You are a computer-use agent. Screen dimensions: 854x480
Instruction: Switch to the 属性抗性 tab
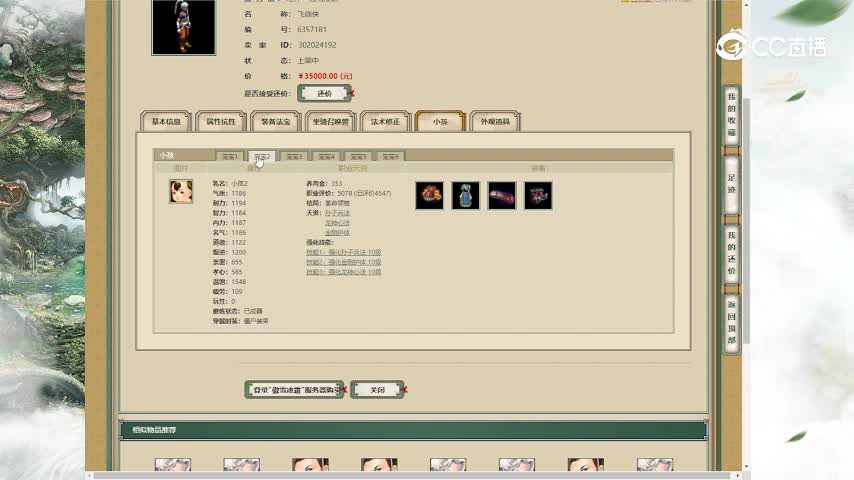point(221,122)
